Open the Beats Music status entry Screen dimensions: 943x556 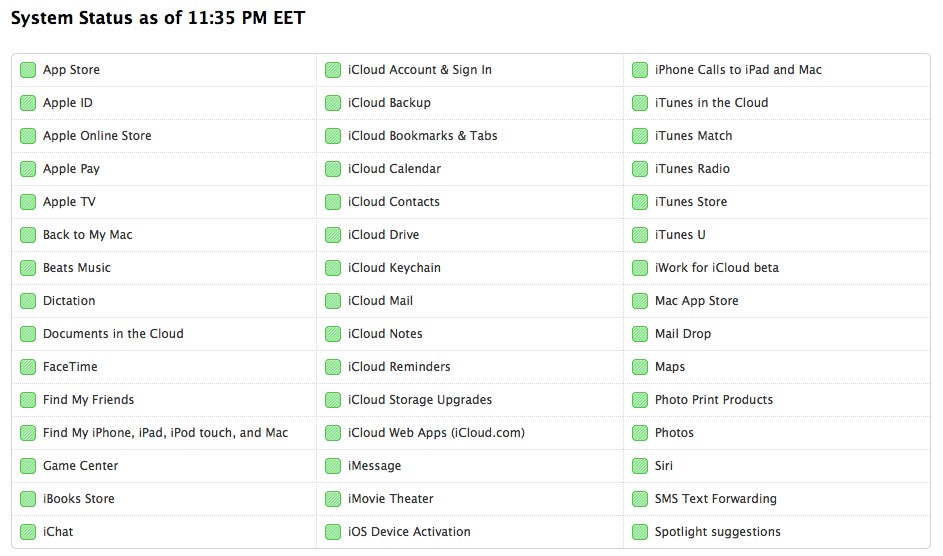click(77, 268)
